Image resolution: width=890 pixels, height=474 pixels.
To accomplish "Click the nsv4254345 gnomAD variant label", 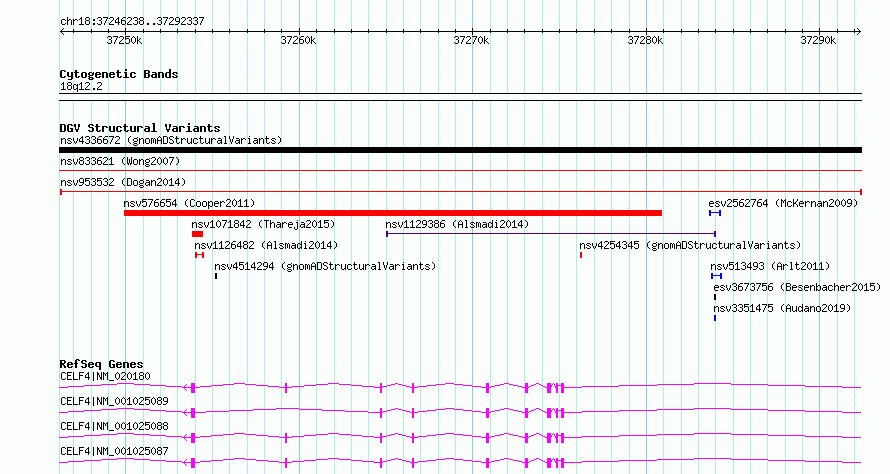I will click(x=690, y=245).
